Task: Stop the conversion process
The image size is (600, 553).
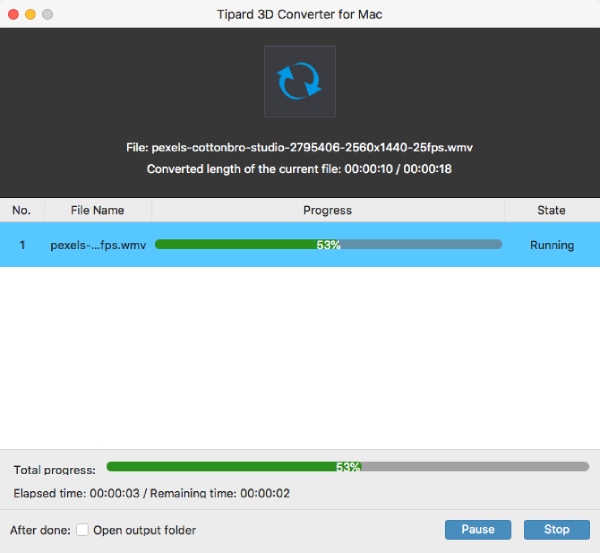Action: point(556,529)
